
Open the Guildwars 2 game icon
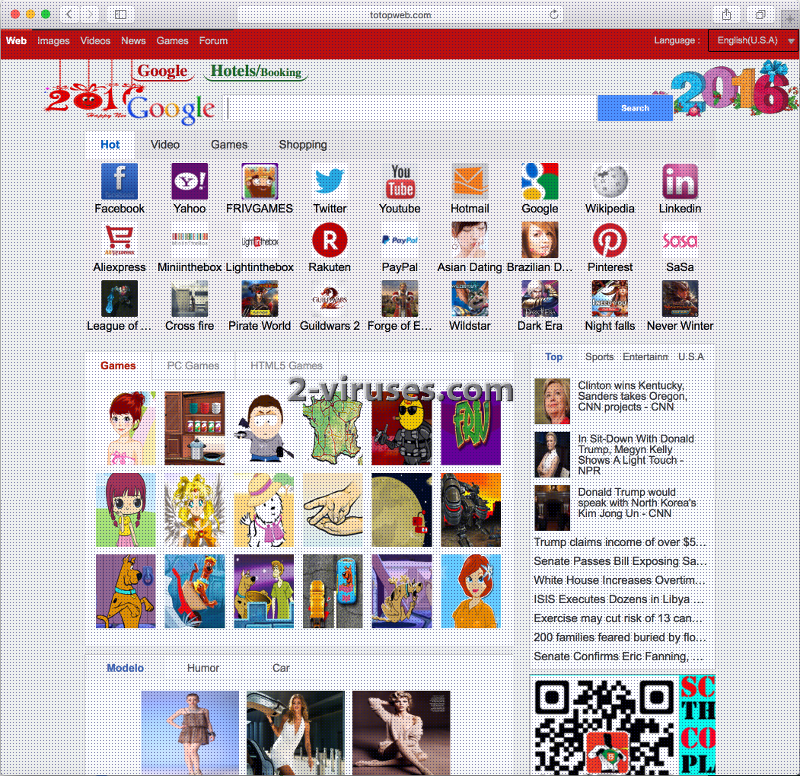[330, 298]
